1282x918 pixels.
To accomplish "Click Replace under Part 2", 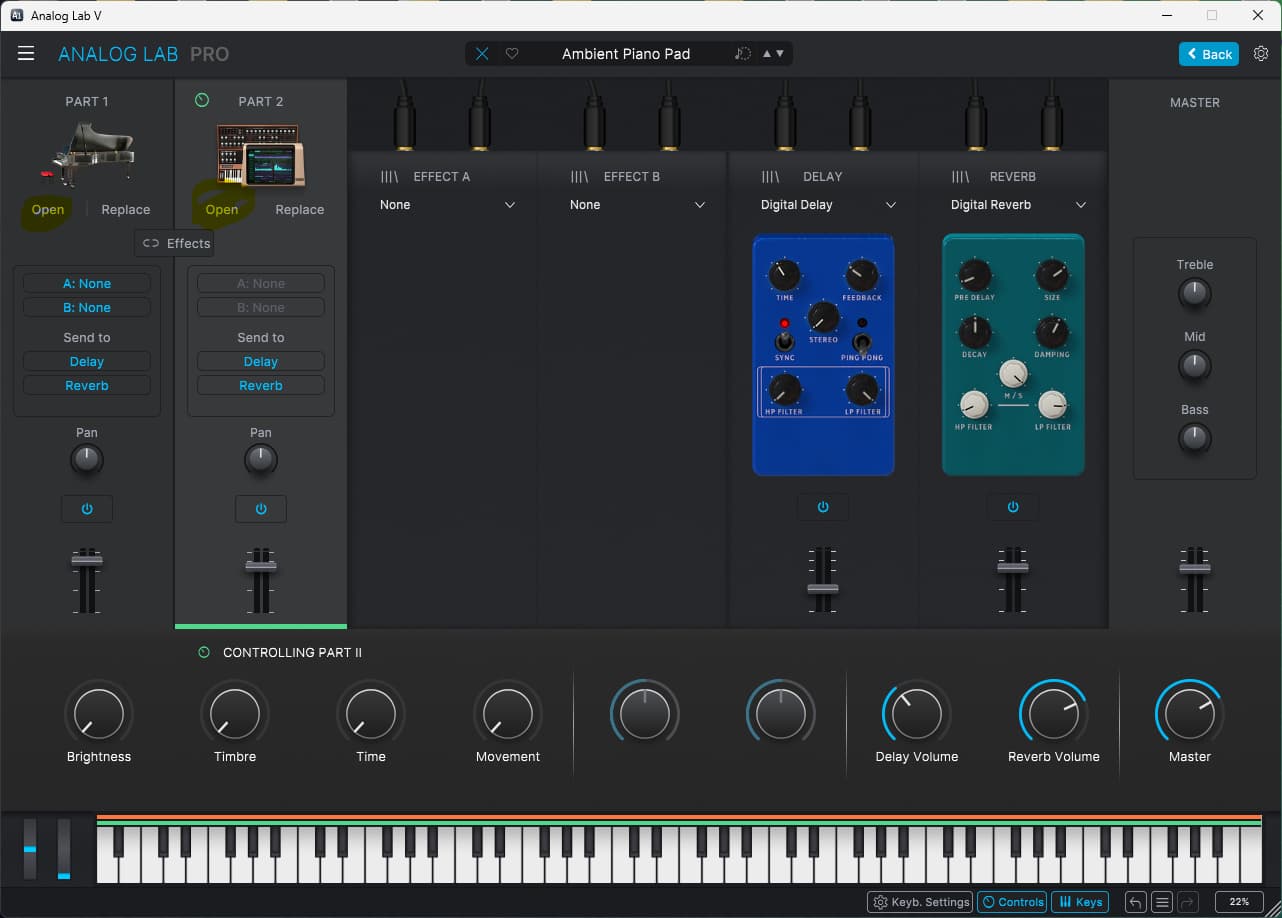I will click(x=299, y=210).
